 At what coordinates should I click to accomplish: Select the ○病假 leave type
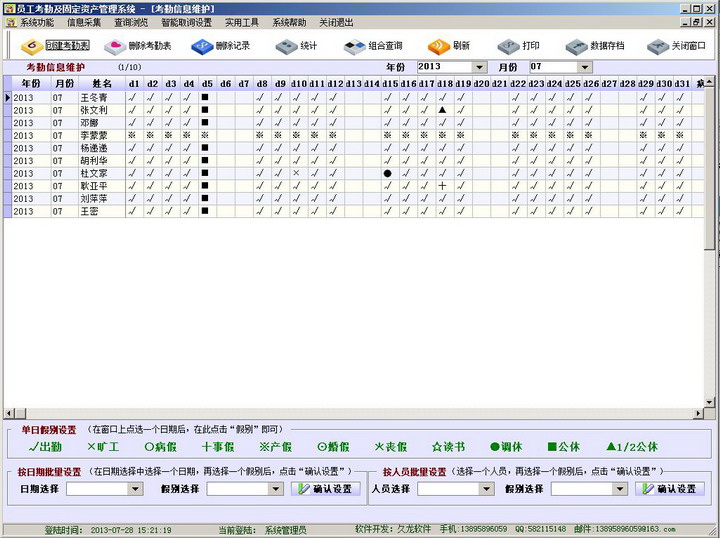161,447
